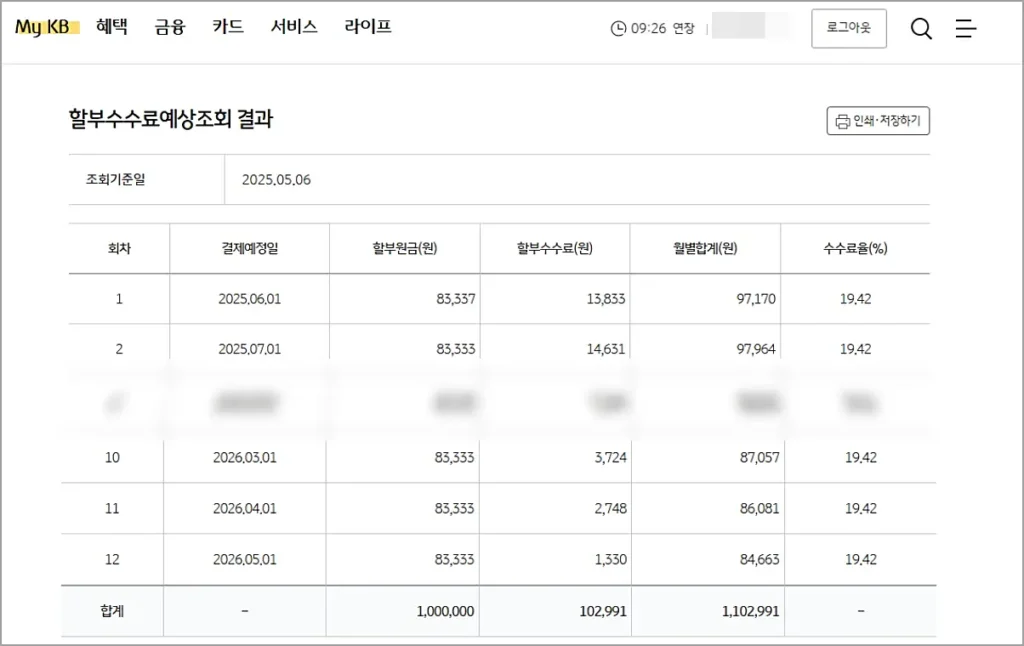Image resolution: width=1024 pixels, height=646 pixels.
Task: Select payment date 2026.04.01
Action: (245, 508)
